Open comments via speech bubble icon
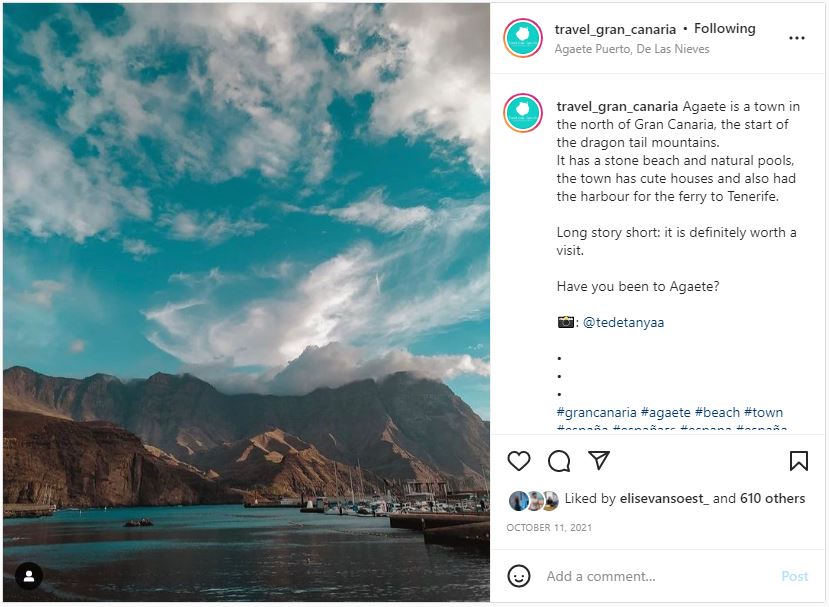The height and width of the screenshot is (607, 829). point(559,461)
